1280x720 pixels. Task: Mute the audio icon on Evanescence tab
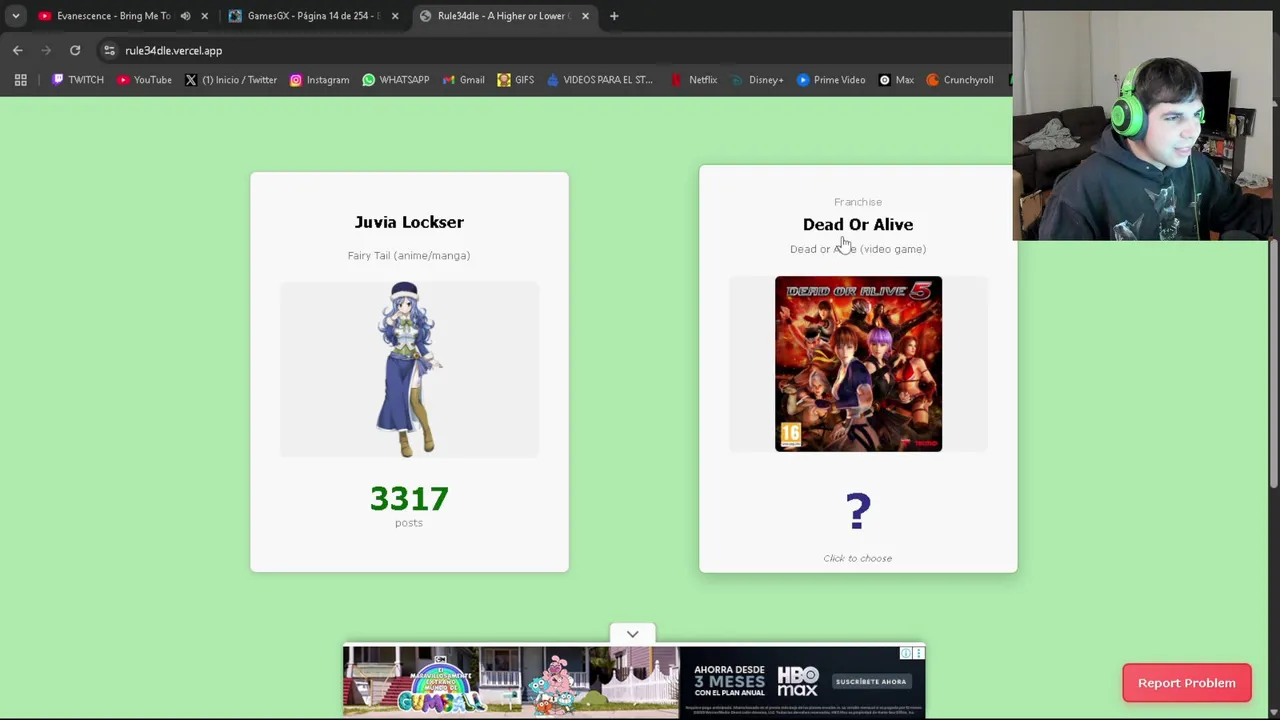click(185, 16)
